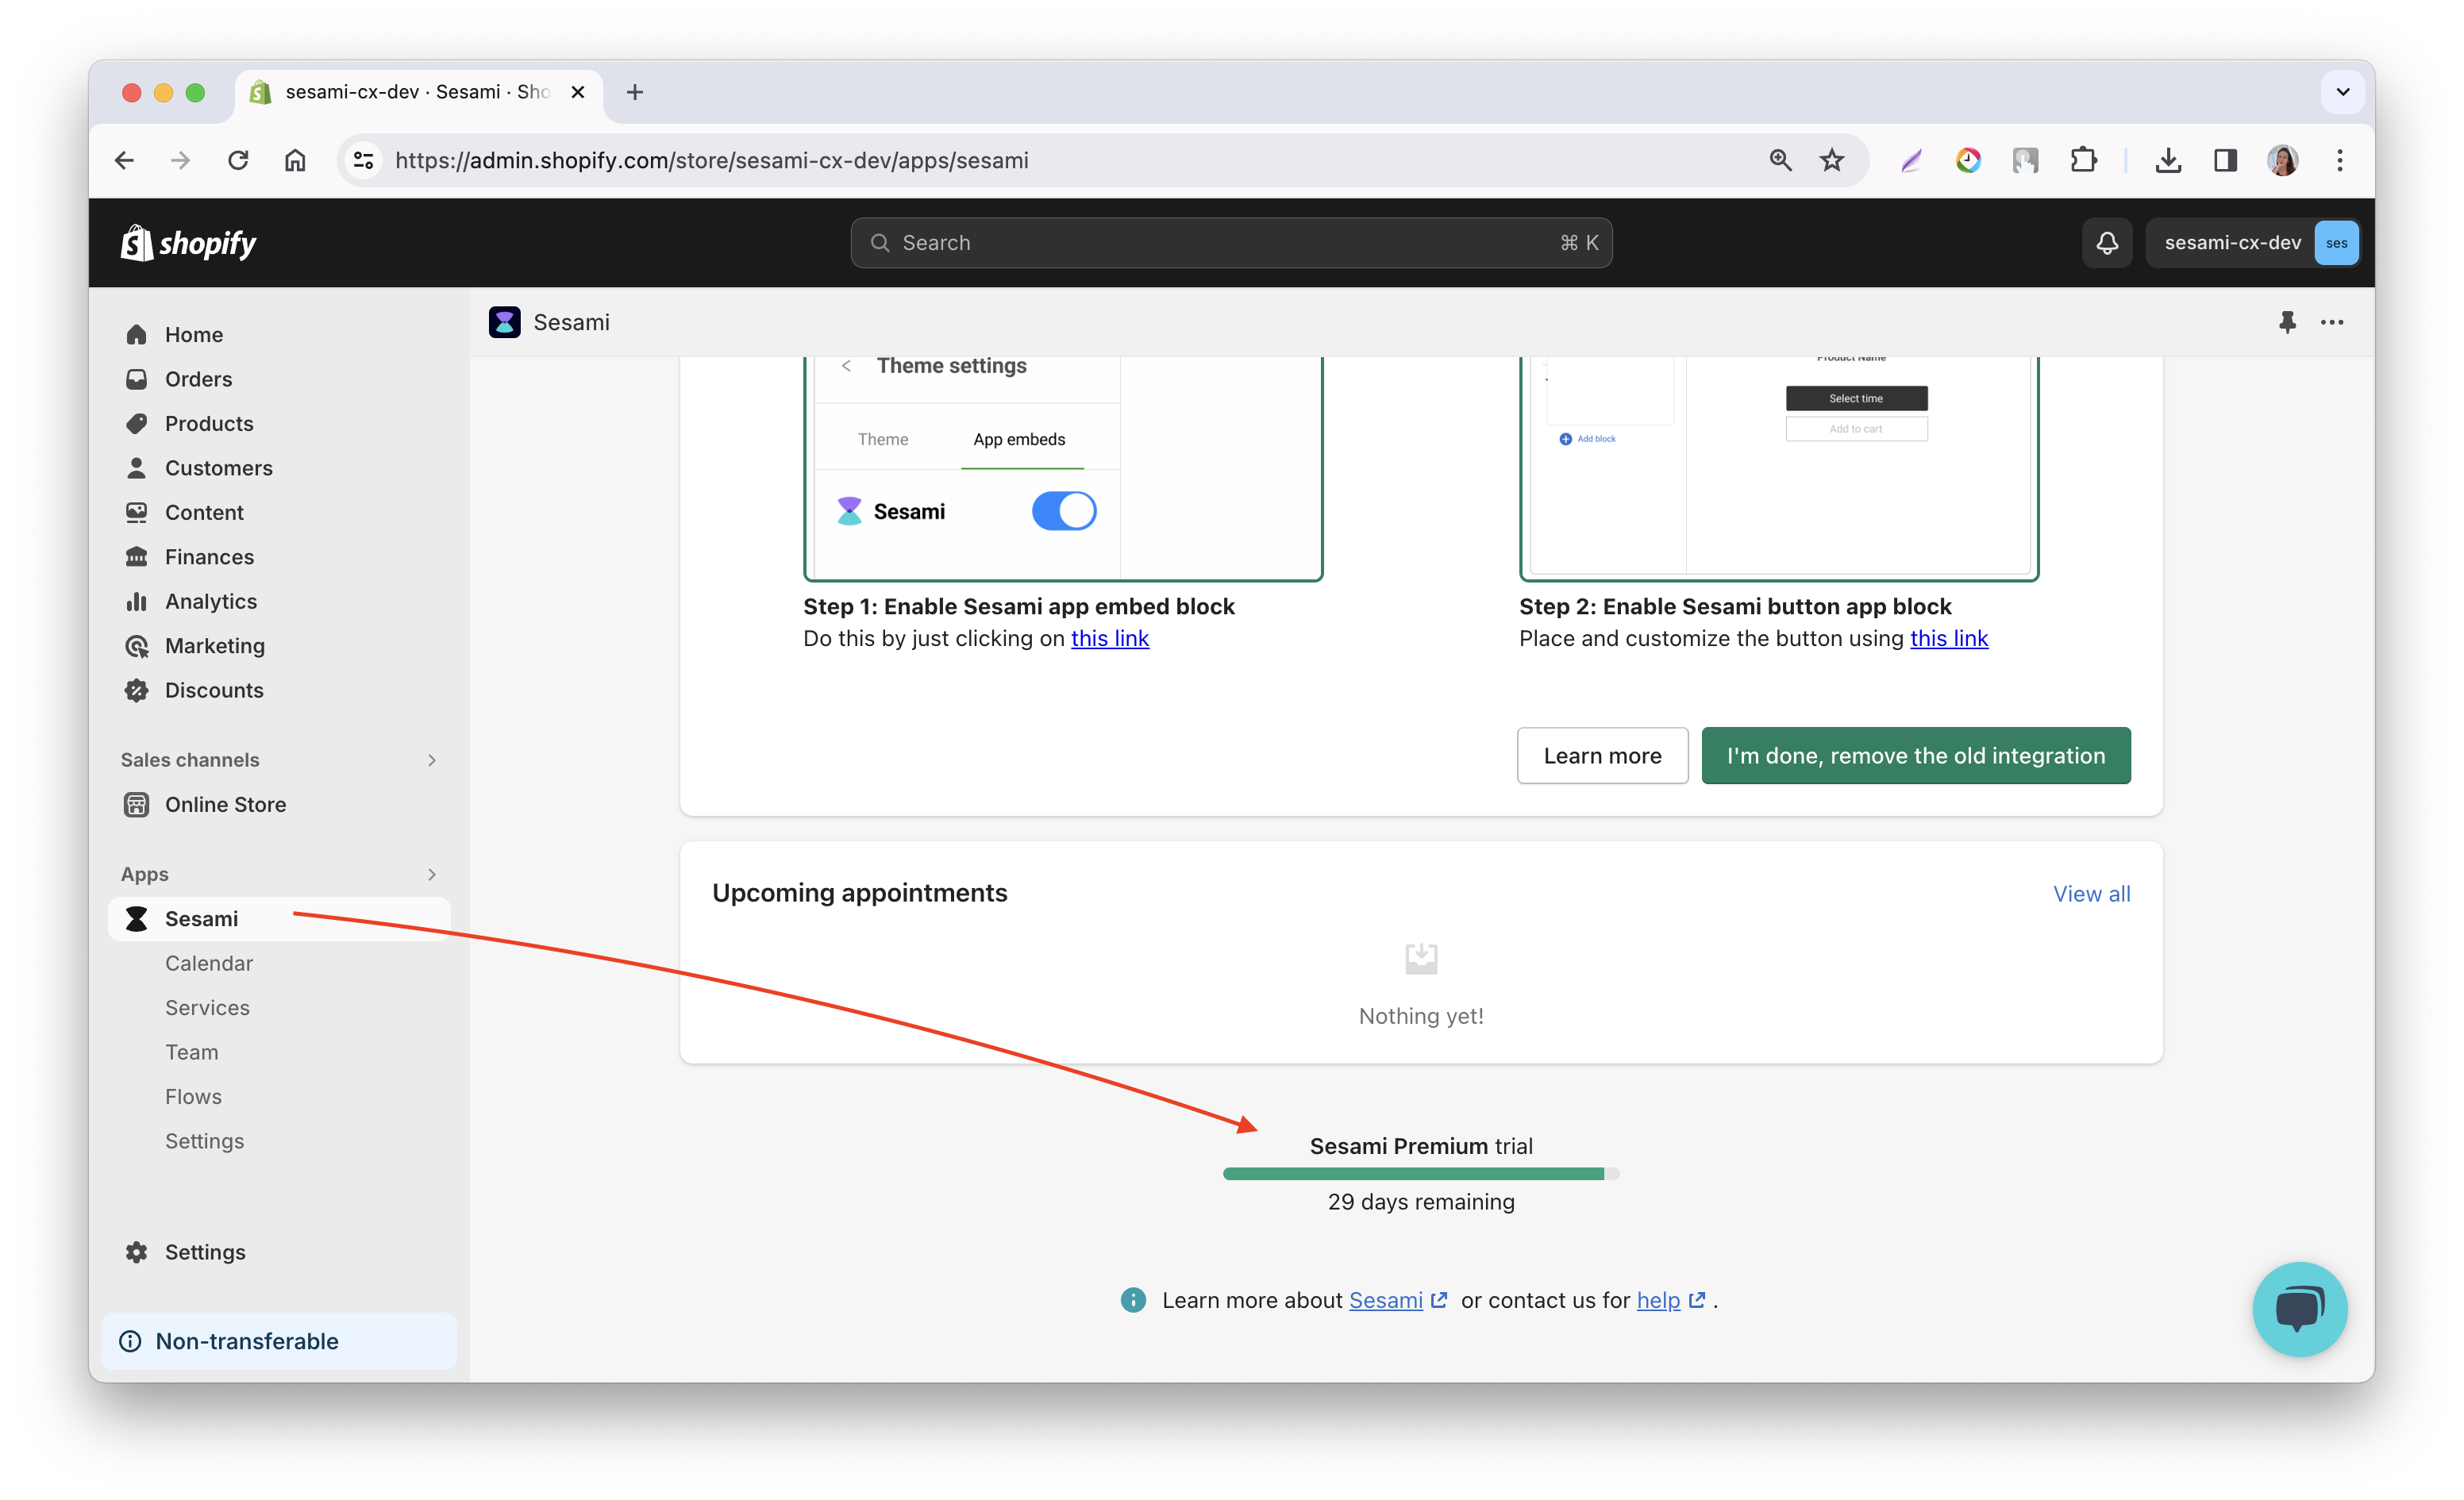Click the browser address bar URL

(x=712, y=160)
